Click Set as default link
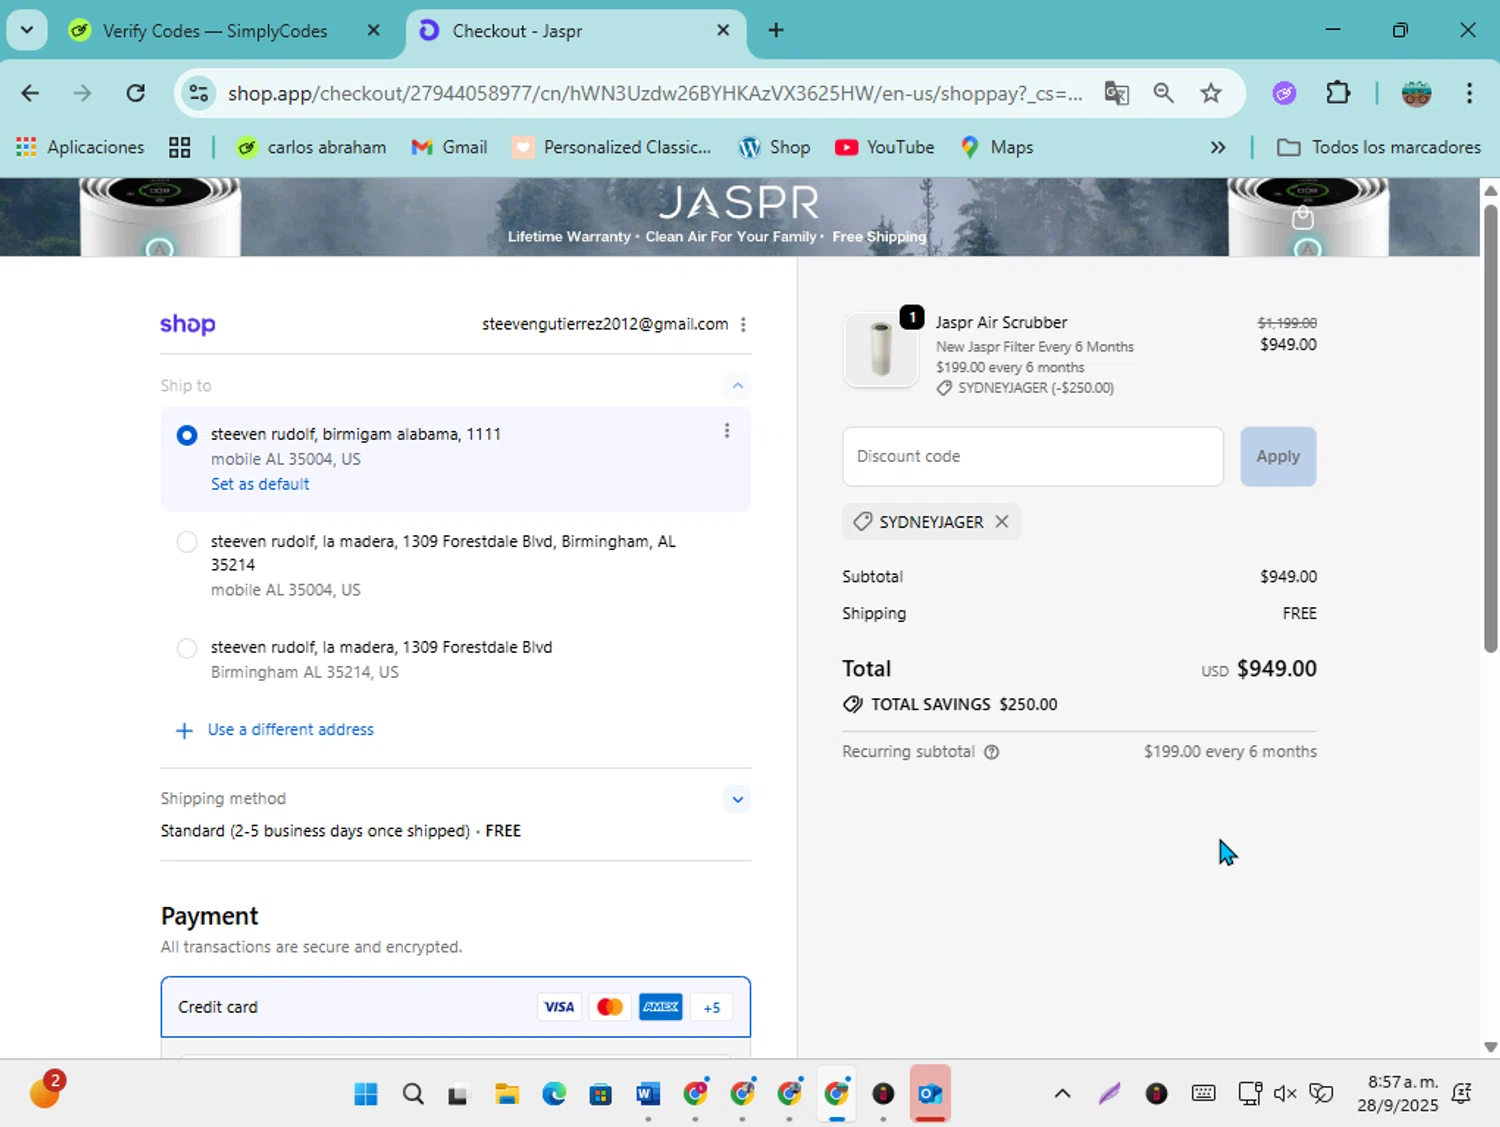Screen dimensions: 1500x1127 tap(260, 484)
